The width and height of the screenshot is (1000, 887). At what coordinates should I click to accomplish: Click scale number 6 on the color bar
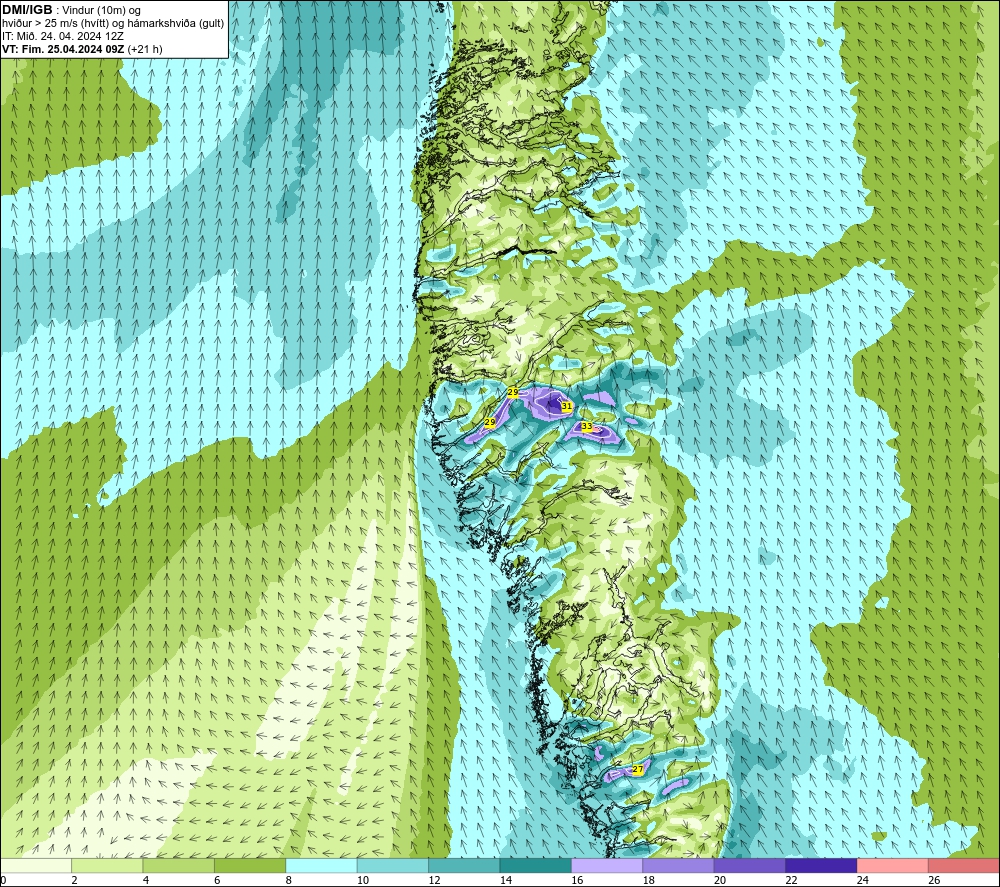coord(217,880)
